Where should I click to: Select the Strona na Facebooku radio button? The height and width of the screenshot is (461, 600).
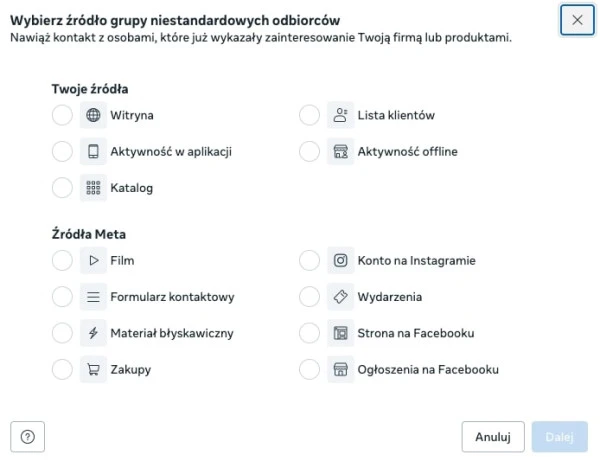[309, 333]
